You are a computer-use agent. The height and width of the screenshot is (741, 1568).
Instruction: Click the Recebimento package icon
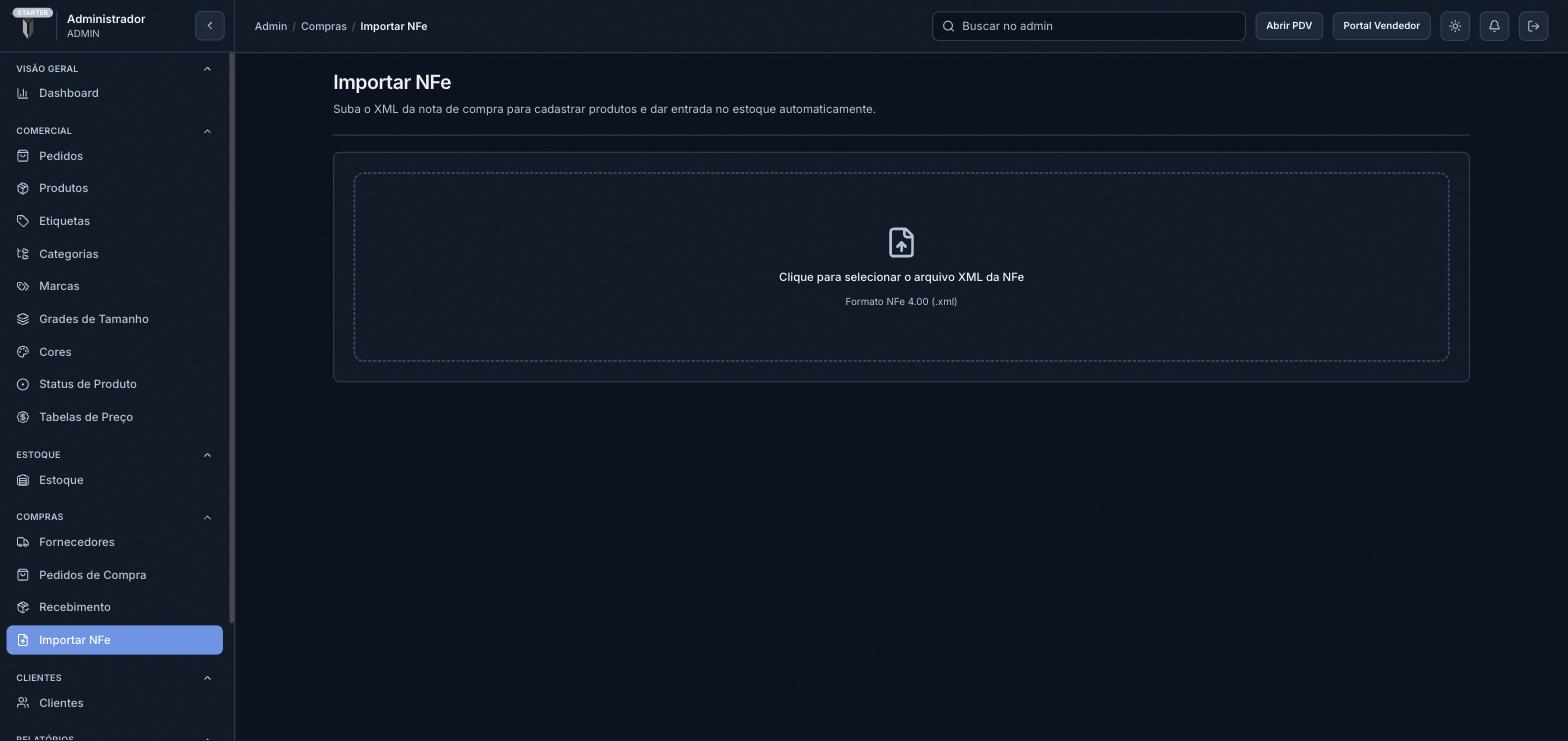point(22,607)
